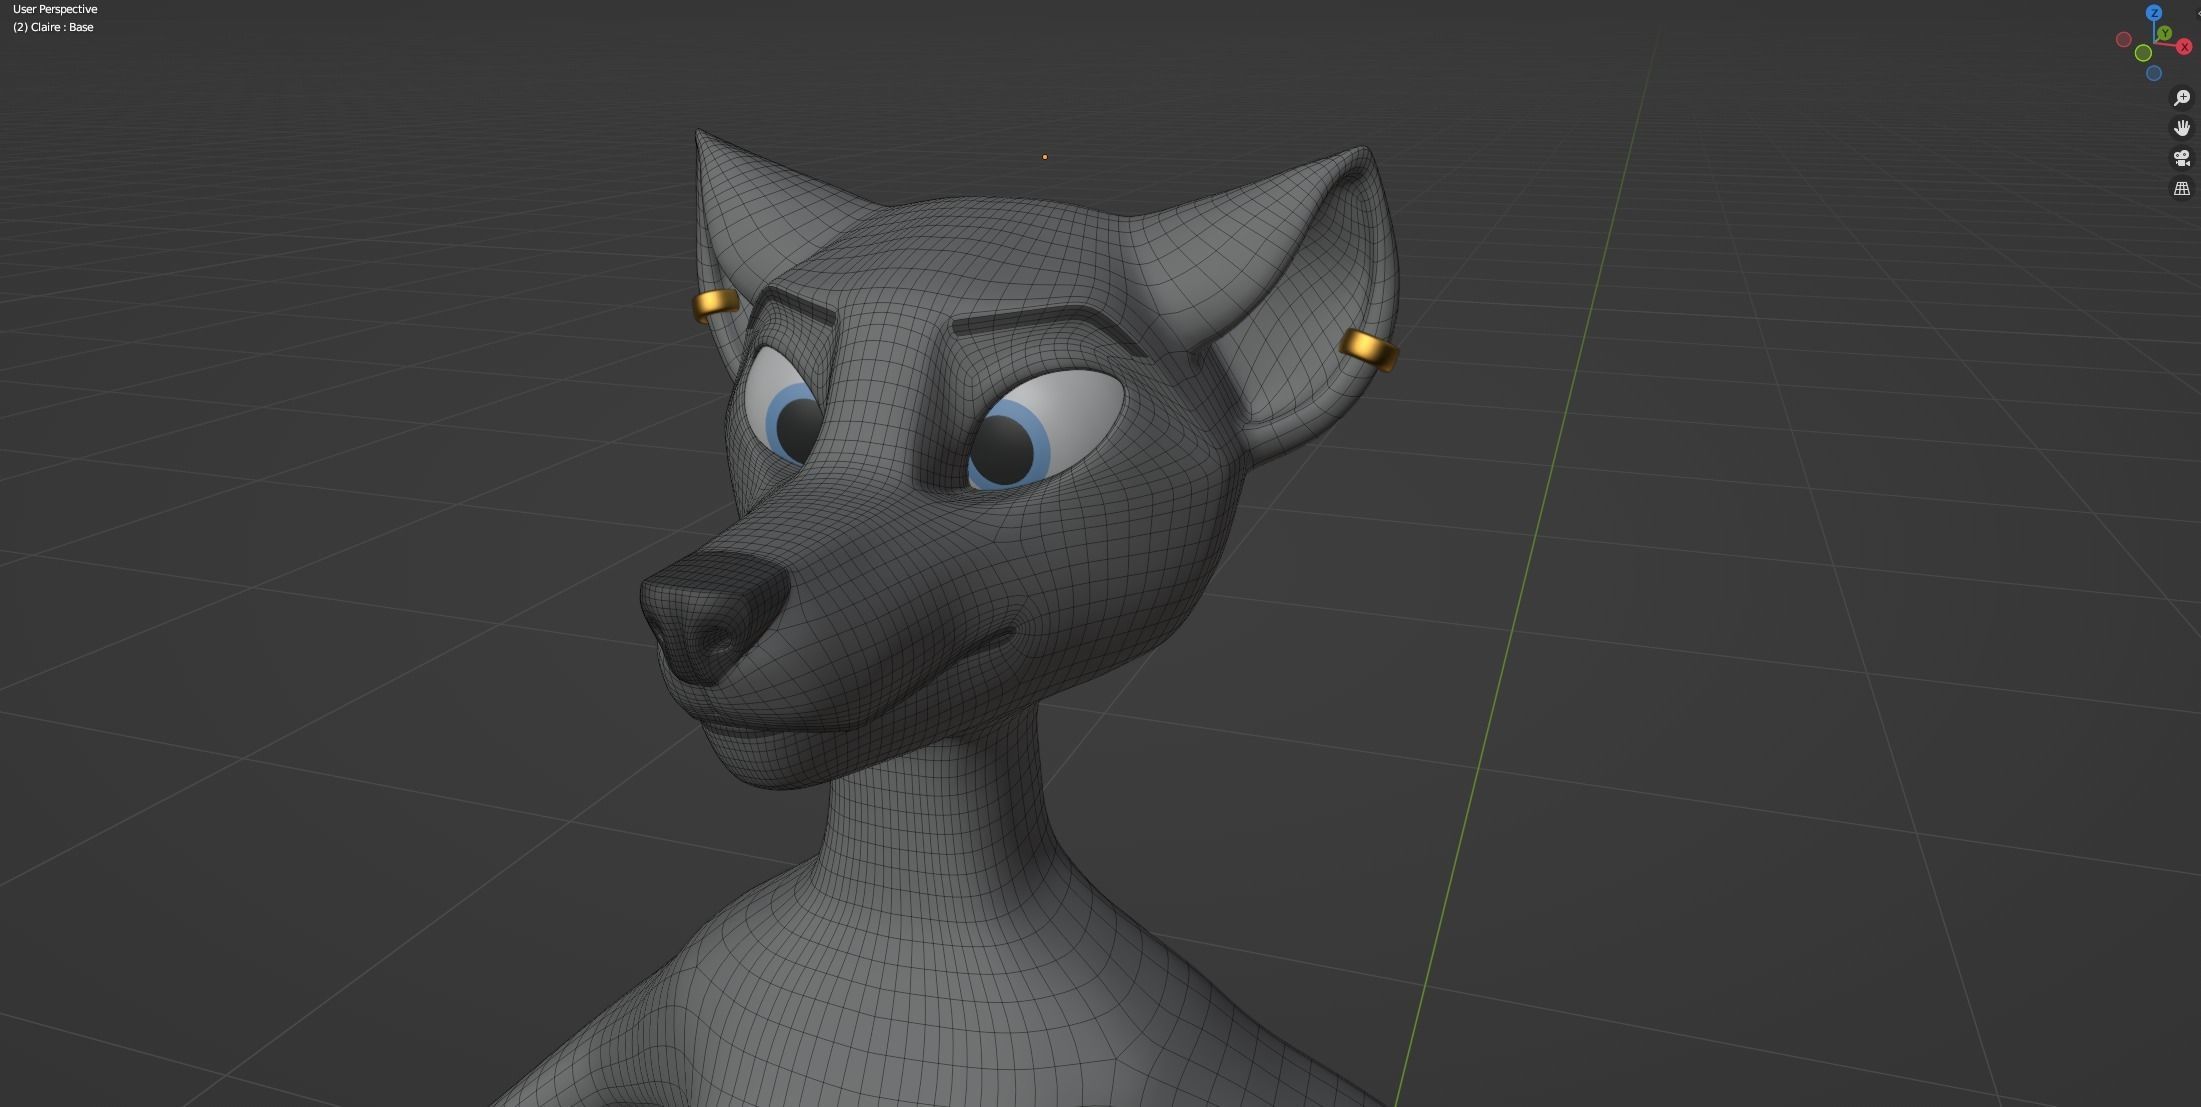Click the zoom magnifier viewport icon

(2182, 98)
